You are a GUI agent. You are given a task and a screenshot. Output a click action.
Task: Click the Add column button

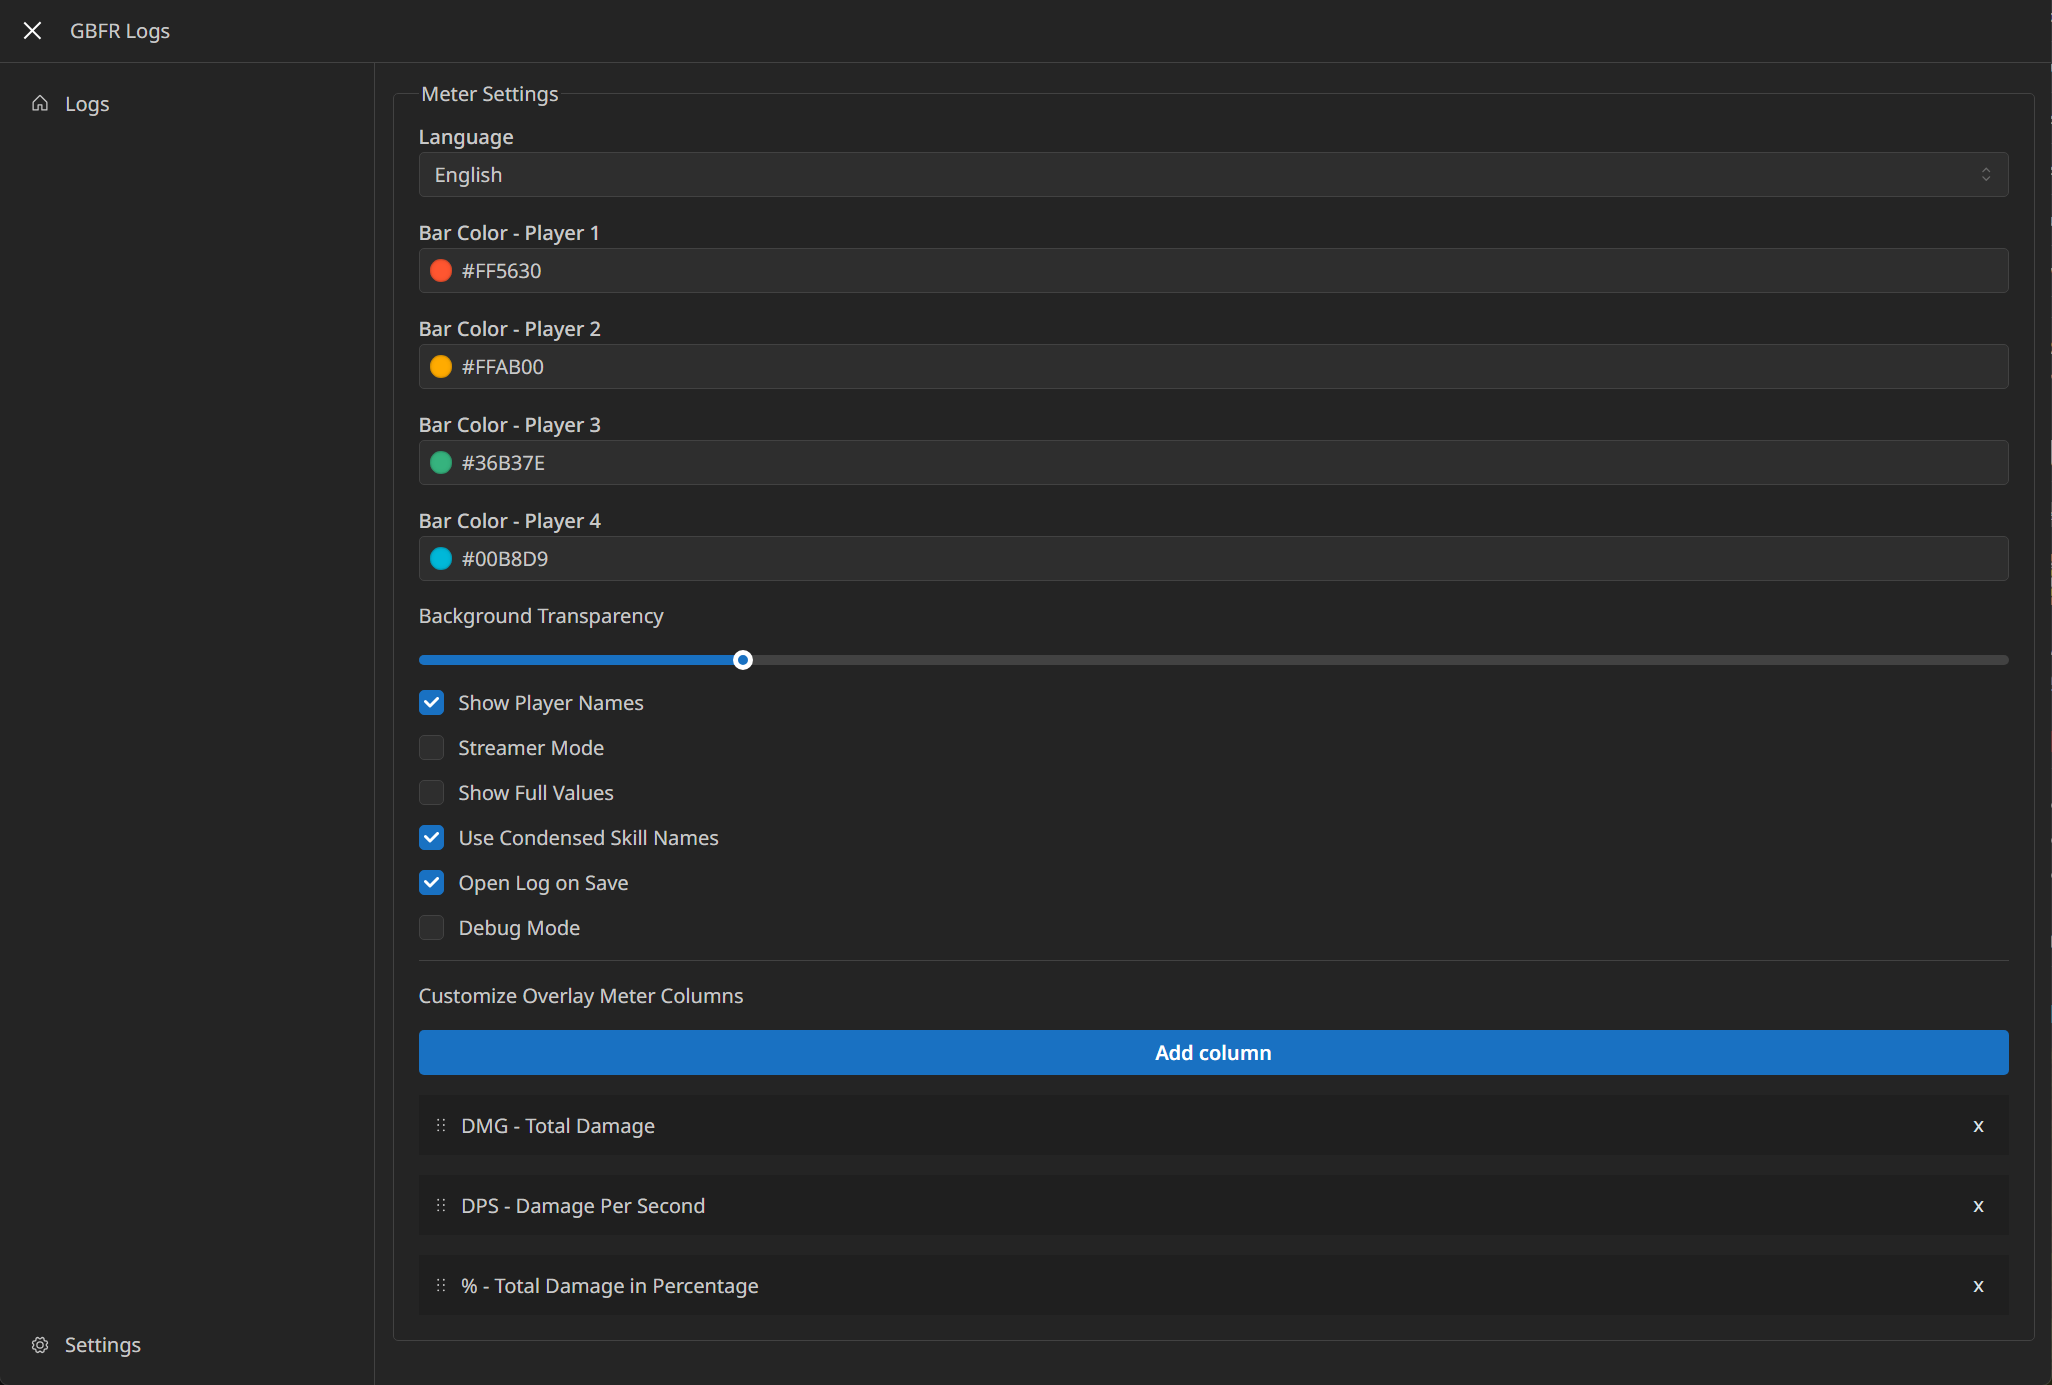tap(1213, 1053)
